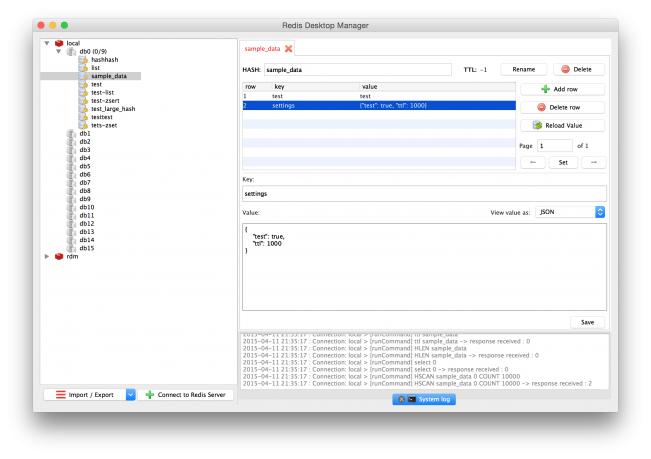Click the Reload Value refresh icon
The image size is (651, 459).
coord(538,125)
